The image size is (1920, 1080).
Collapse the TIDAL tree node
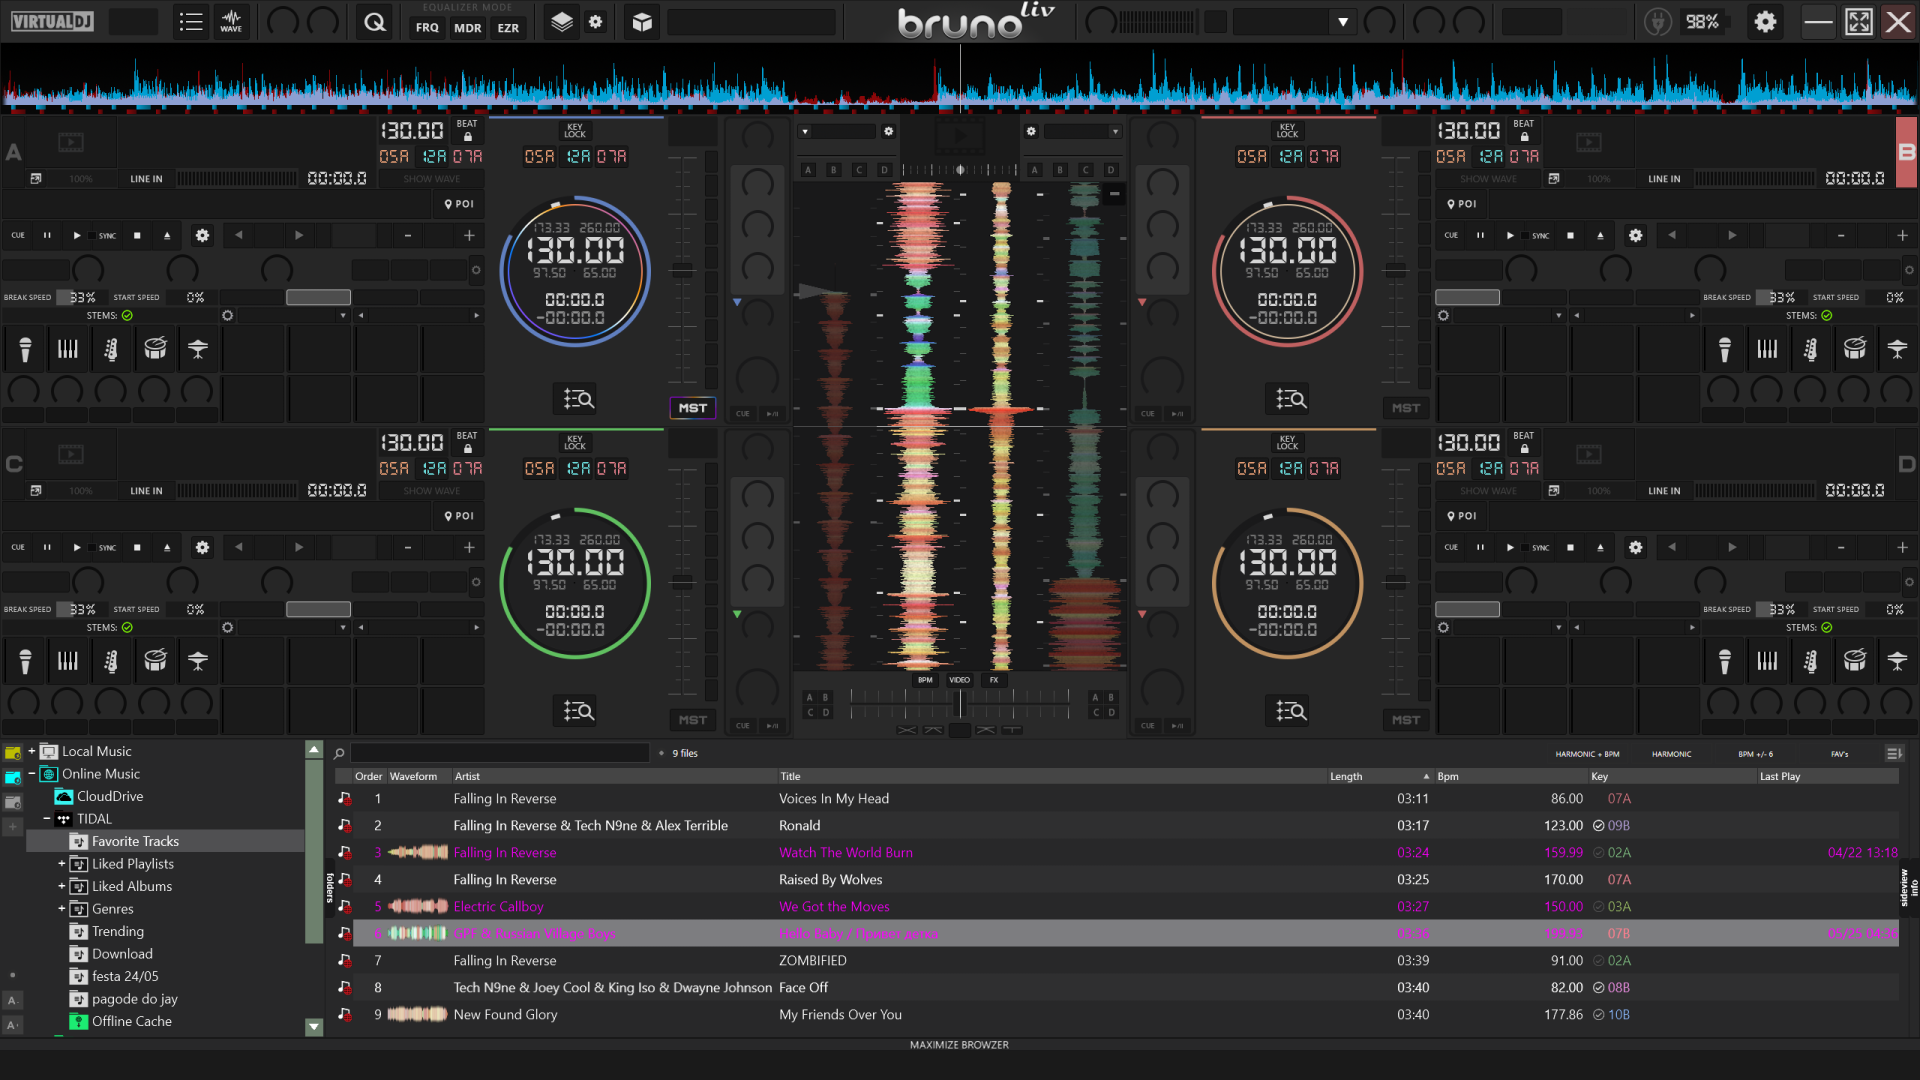pyautogui.click(x=46, y=819)
